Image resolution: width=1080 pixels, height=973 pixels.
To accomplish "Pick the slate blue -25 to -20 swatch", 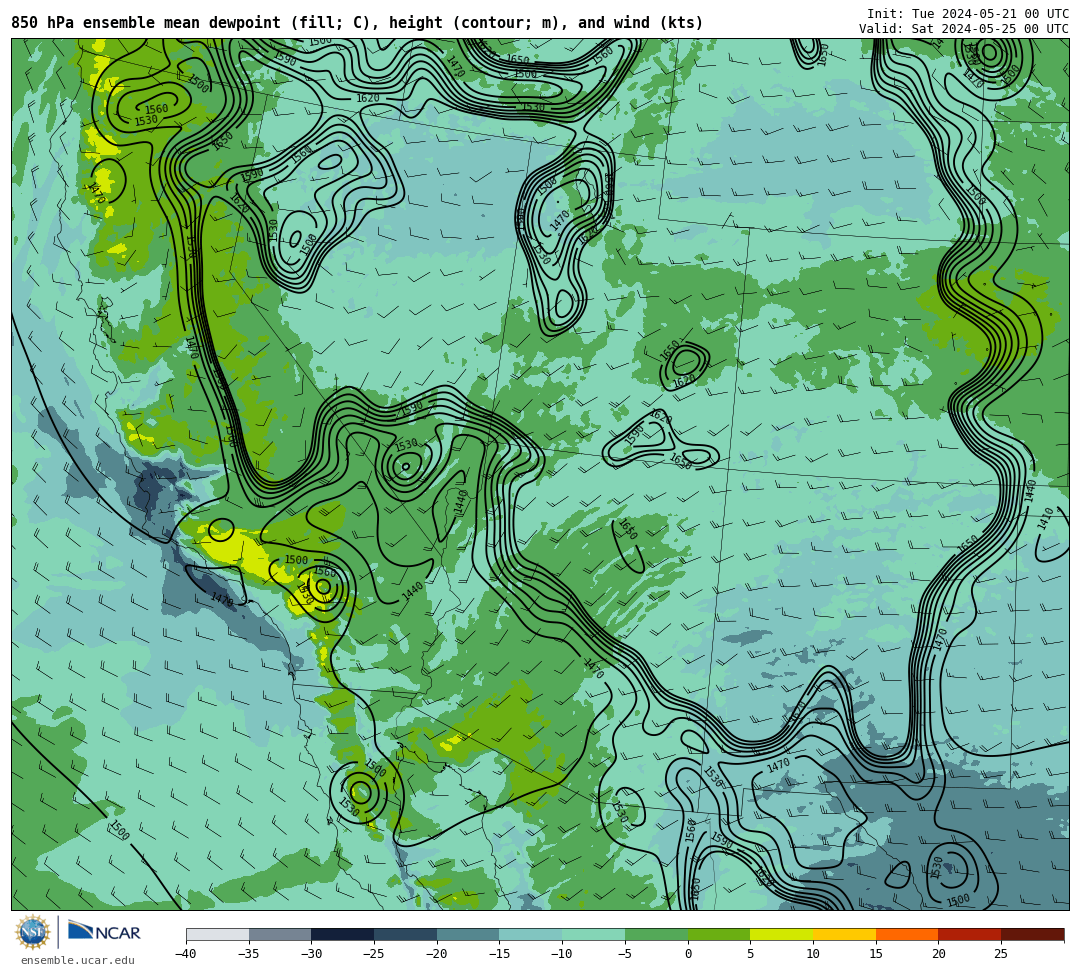I will (405, 934).
